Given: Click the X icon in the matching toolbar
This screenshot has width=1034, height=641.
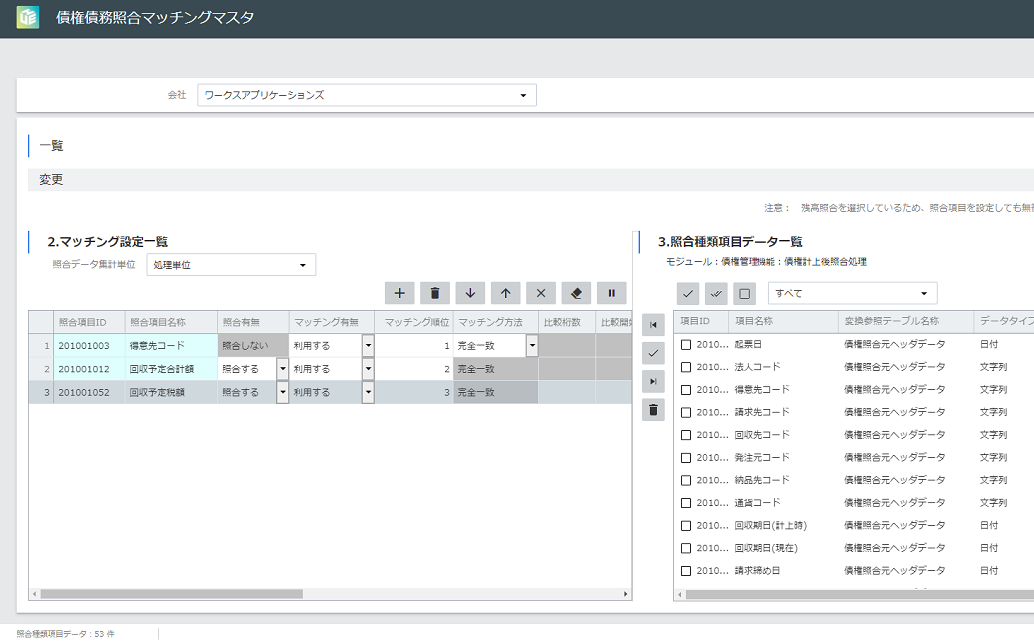Looking at the screenshot, I should click(541, 293).
